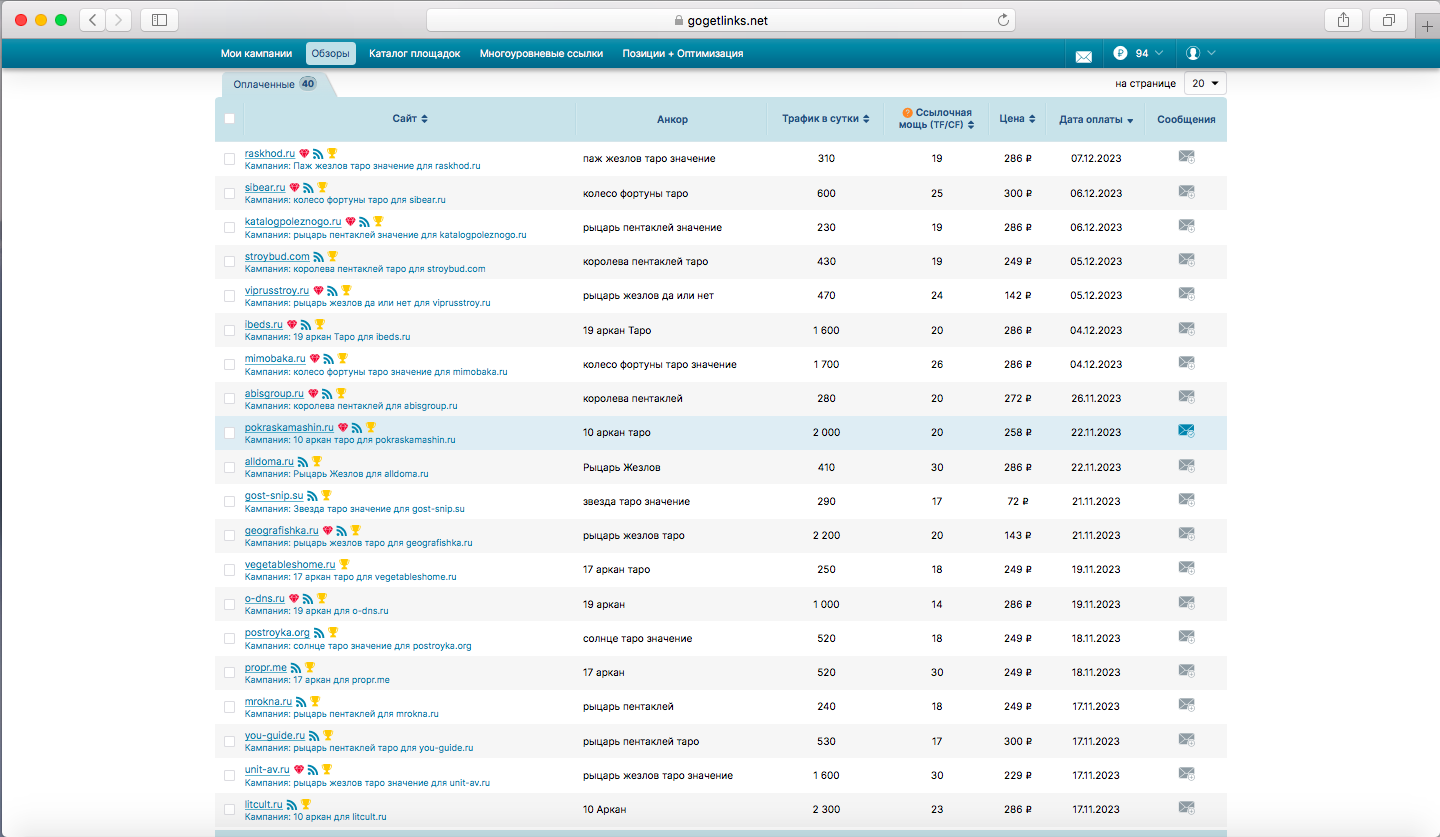Click the ruby gem icon beside ibeds.ru

[292, 325]
